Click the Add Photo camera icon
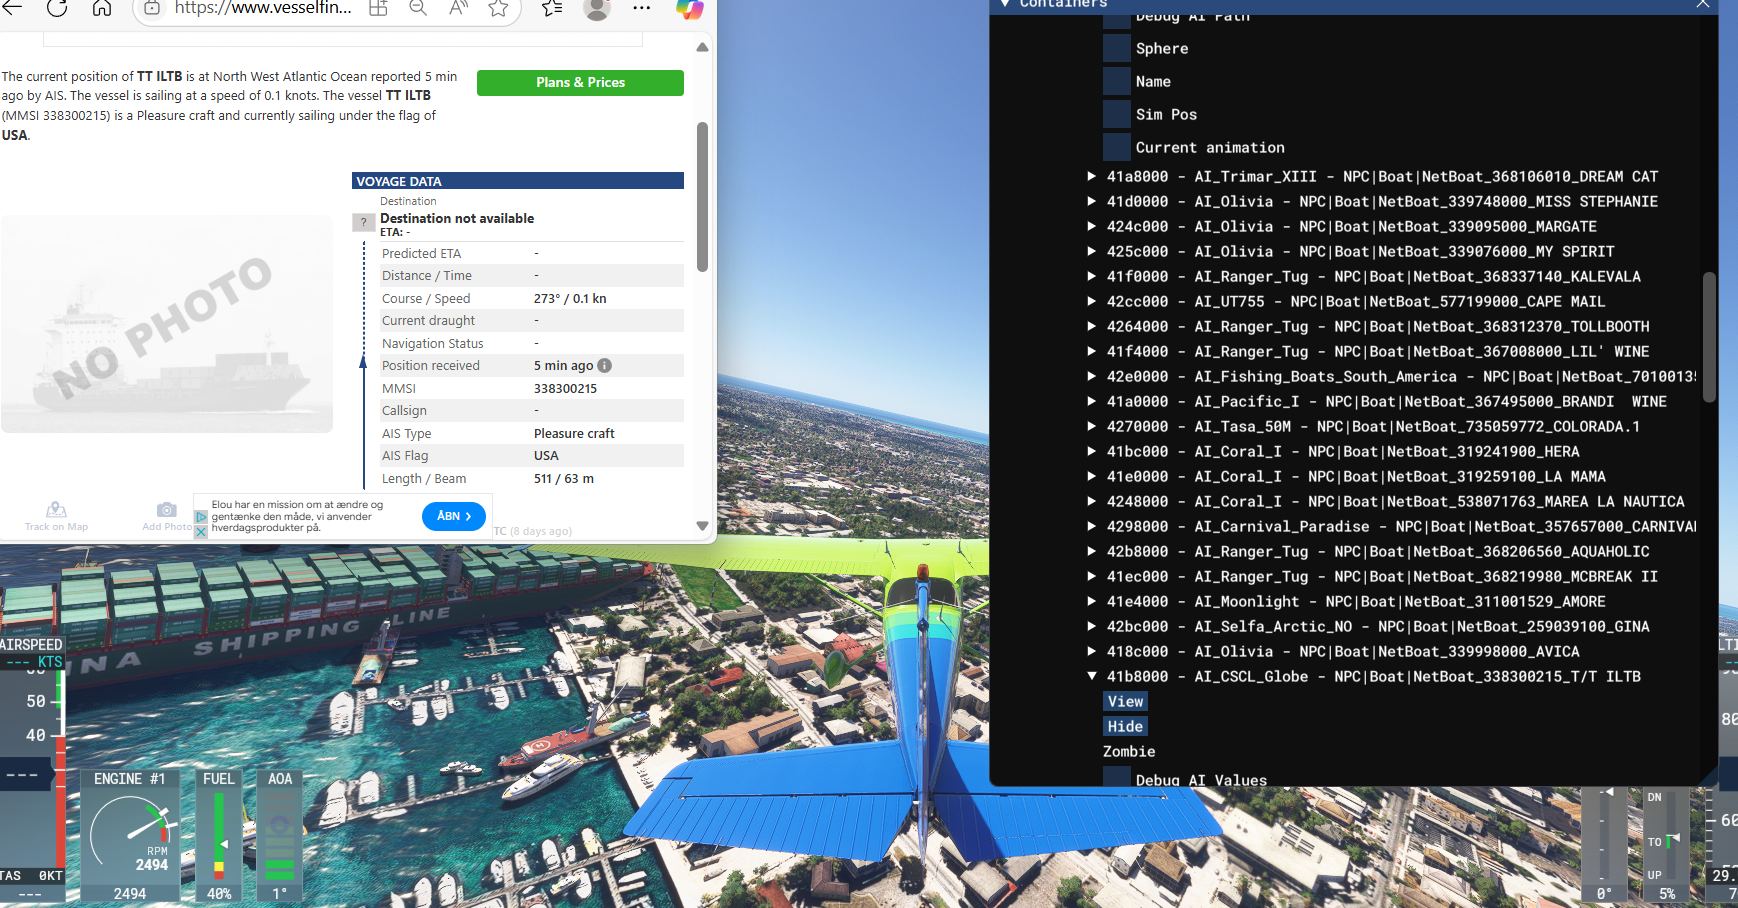The width and height of the screenshot is (1738, 908). [x=167, y=510]
